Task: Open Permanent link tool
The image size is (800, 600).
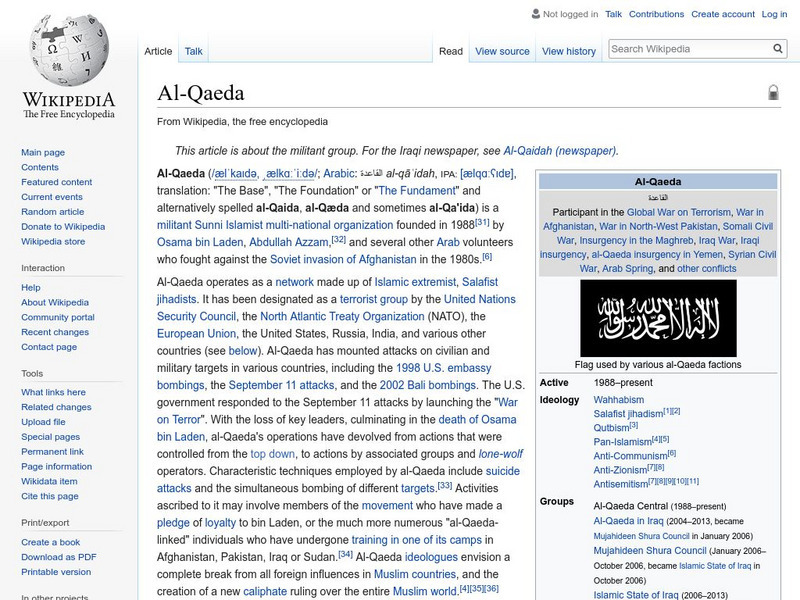Action: click(x=53, y=451)
